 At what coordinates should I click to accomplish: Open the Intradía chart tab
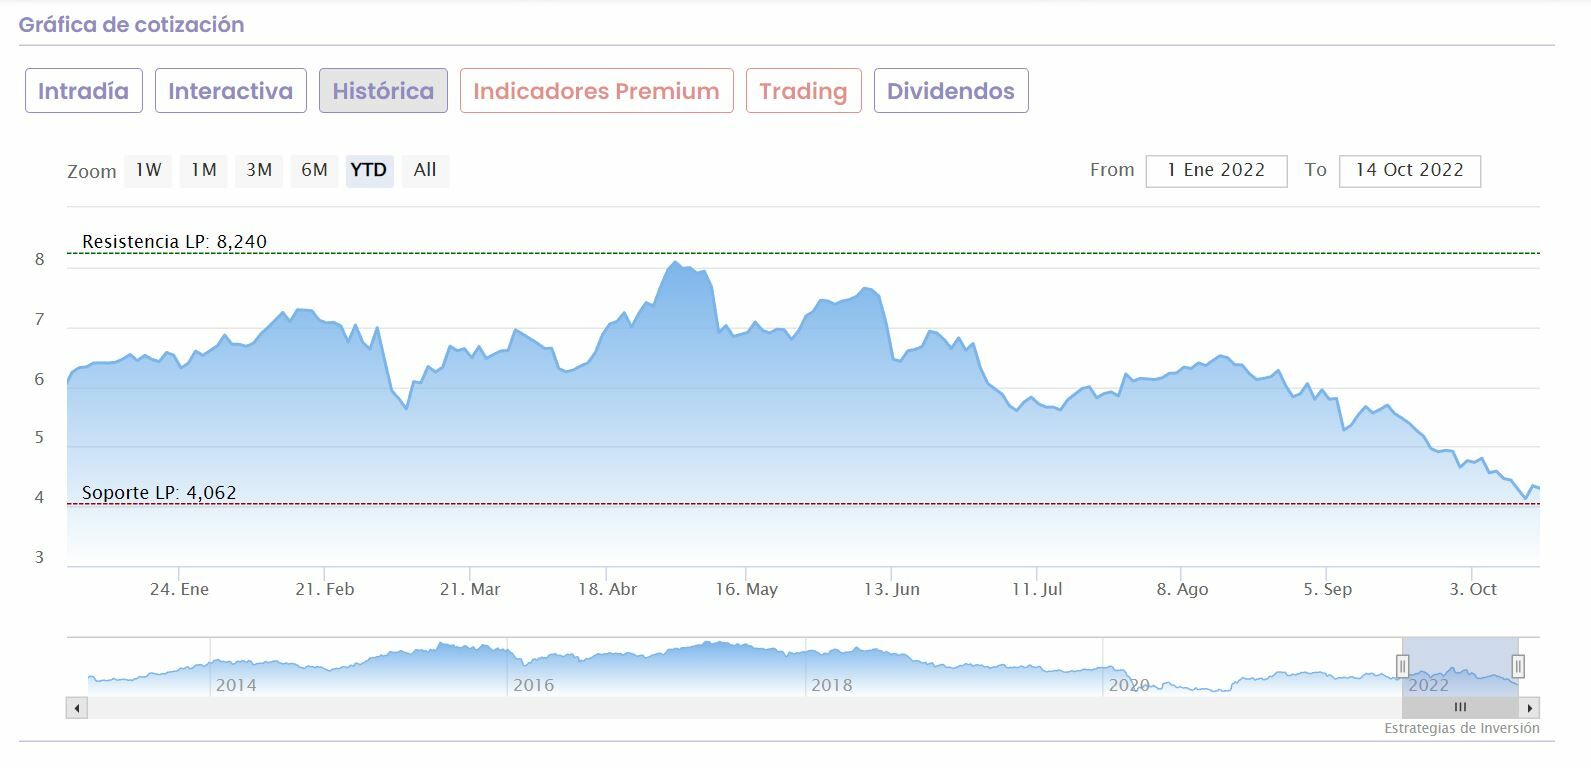[84, 91]
